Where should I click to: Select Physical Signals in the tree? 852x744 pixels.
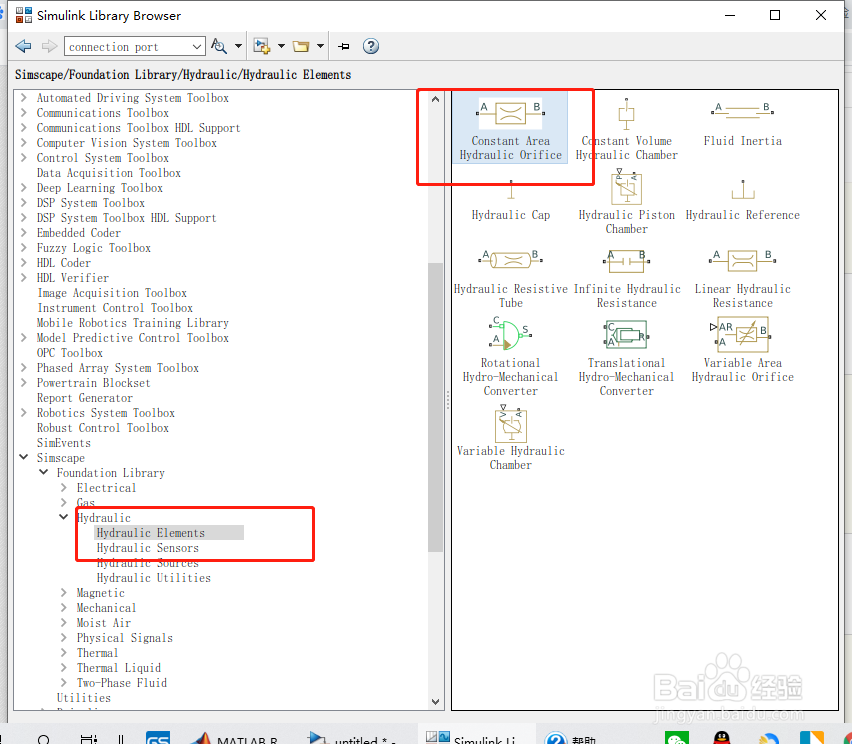tap(124, 638)
